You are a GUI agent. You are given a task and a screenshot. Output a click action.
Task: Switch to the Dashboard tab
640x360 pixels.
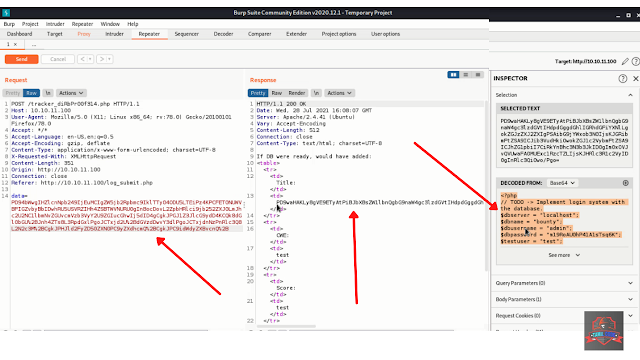pyautogui.click(x=19, y=34)
